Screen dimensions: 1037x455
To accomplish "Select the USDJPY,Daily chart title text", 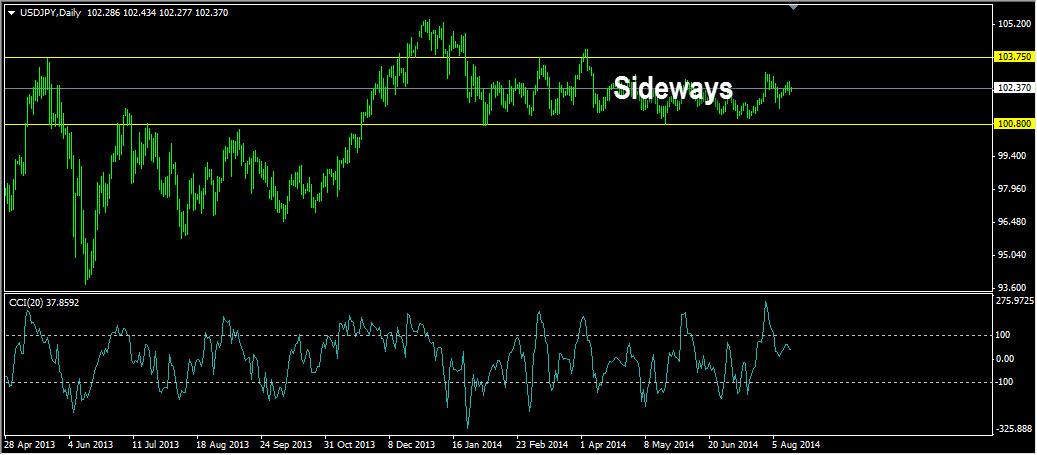I will (x=51, y=13).
